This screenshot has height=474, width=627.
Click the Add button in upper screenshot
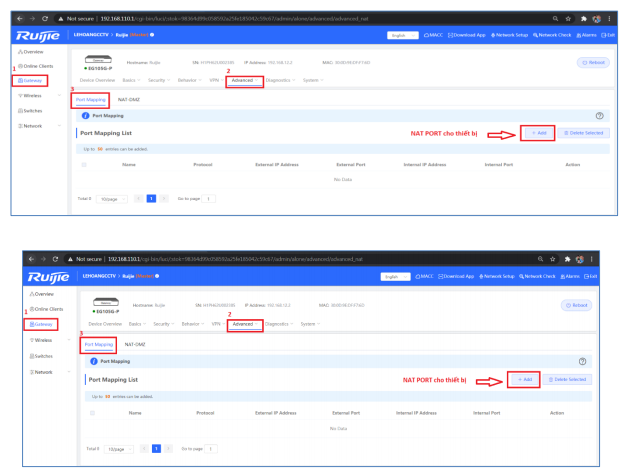(537, 132)
